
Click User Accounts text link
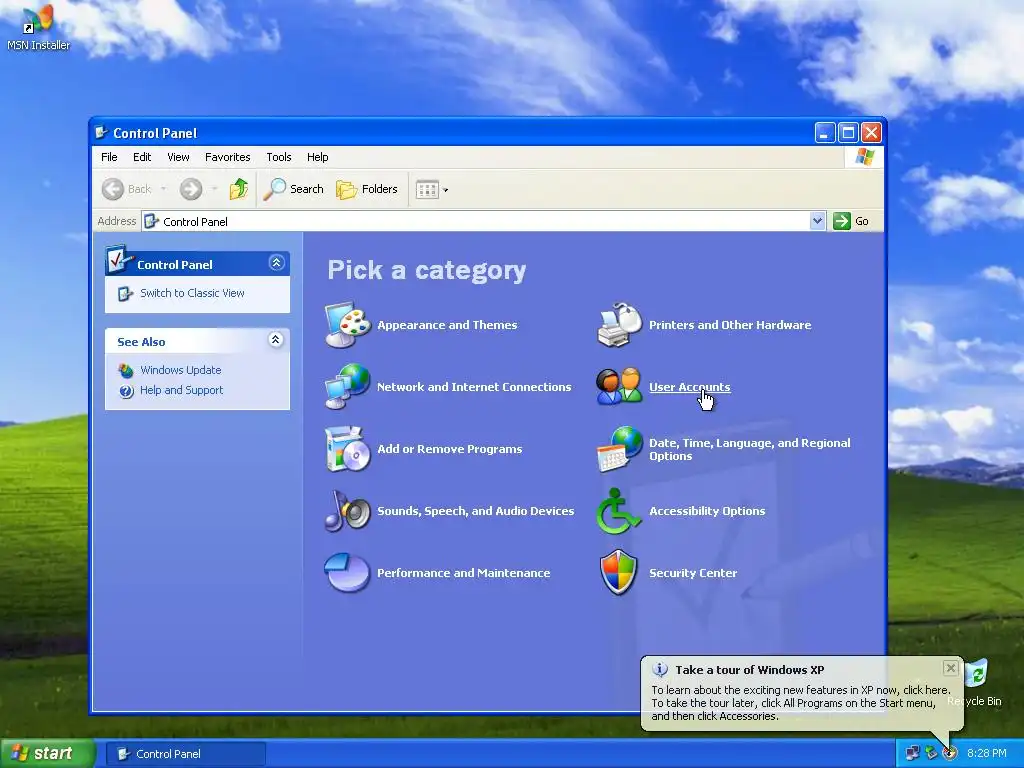point(690,387)
